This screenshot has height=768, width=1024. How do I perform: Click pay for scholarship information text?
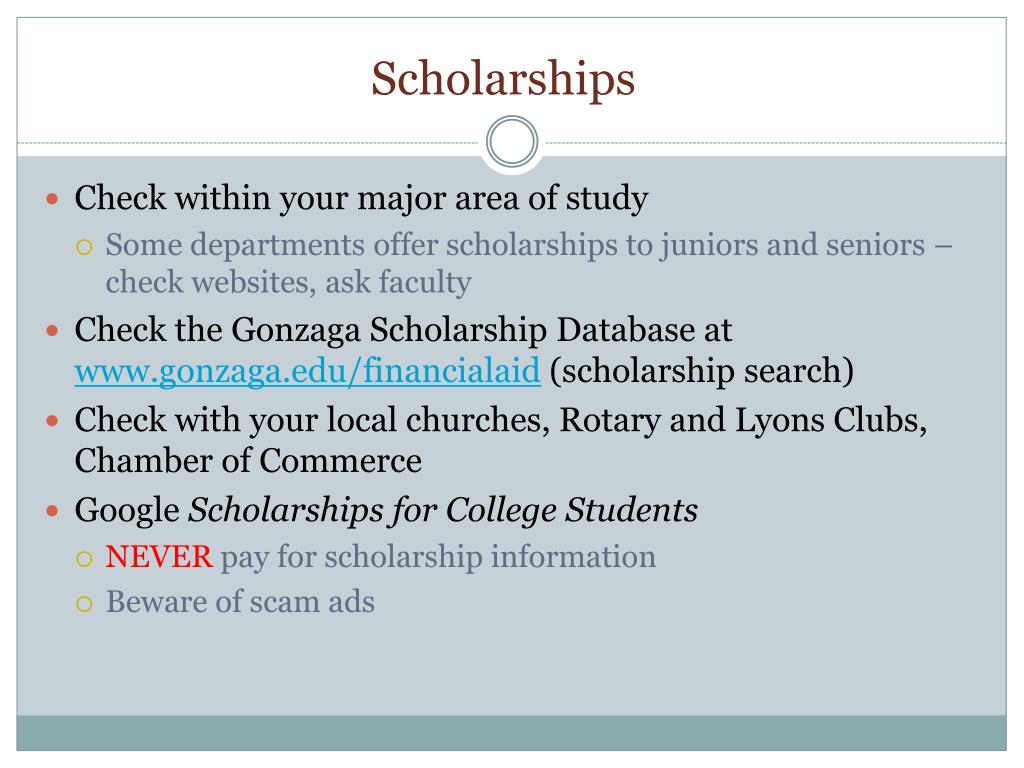[438, 557]
